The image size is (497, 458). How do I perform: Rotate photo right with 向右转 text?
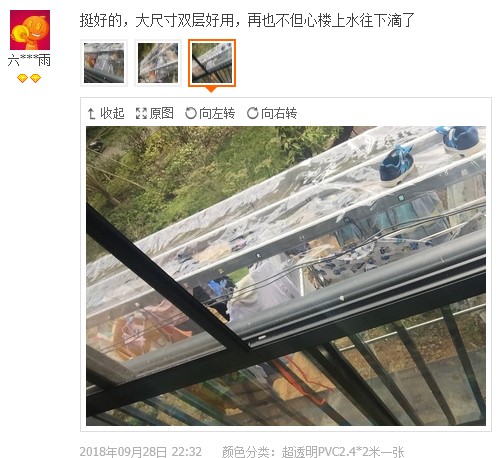click(x=279, y=113)
